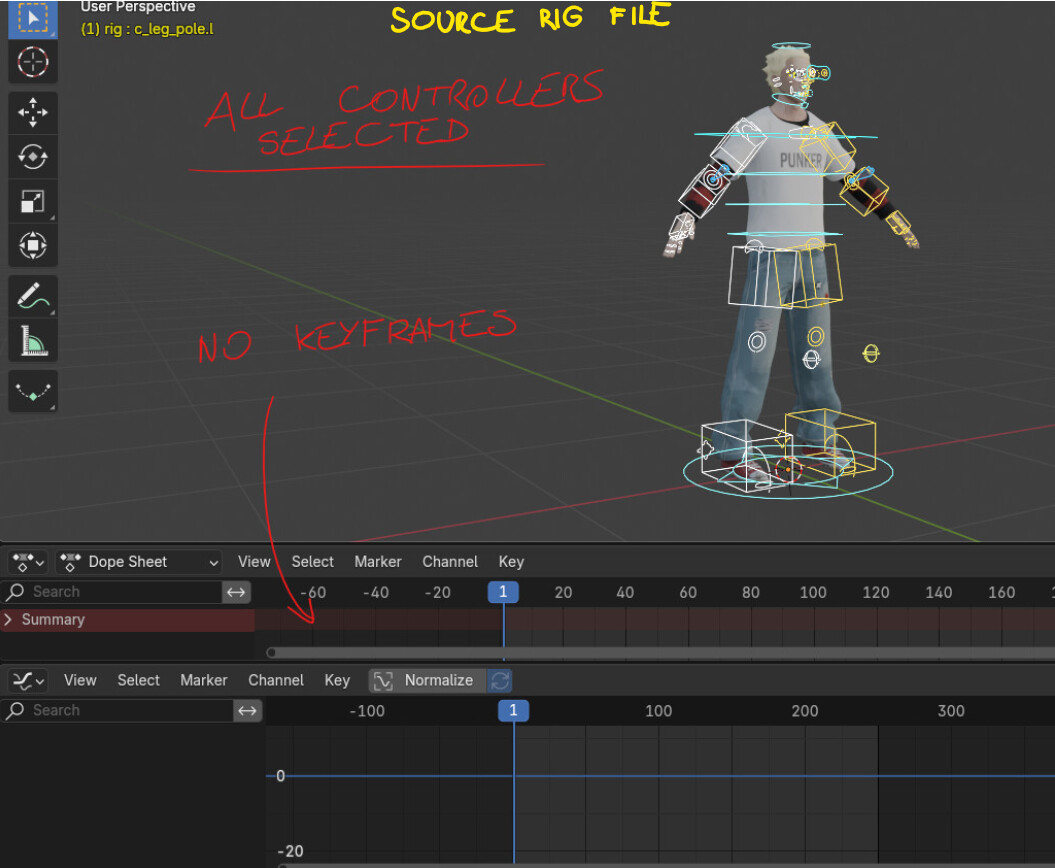Open Graph Editor Channel menu
The height and width of the screenshot is (868, 1055).
276,680
